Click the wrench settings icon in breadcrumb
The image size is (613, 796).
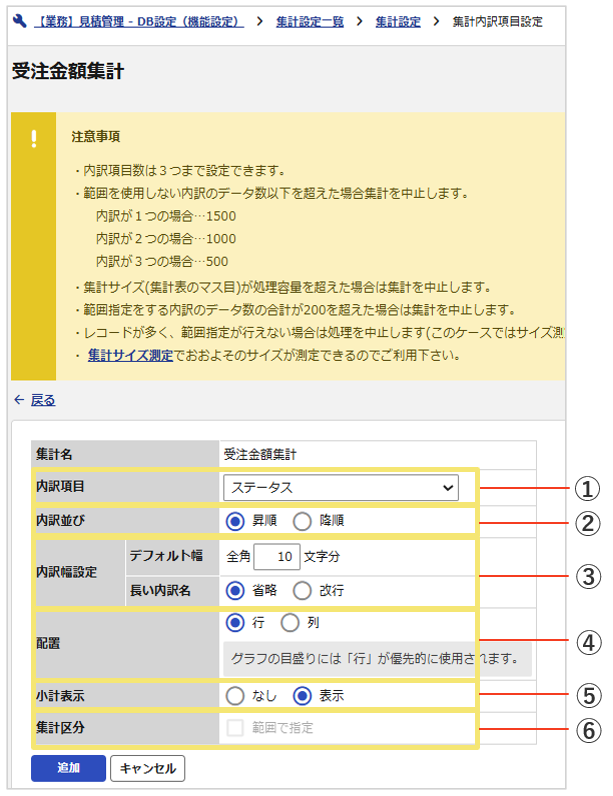(19, 21)
